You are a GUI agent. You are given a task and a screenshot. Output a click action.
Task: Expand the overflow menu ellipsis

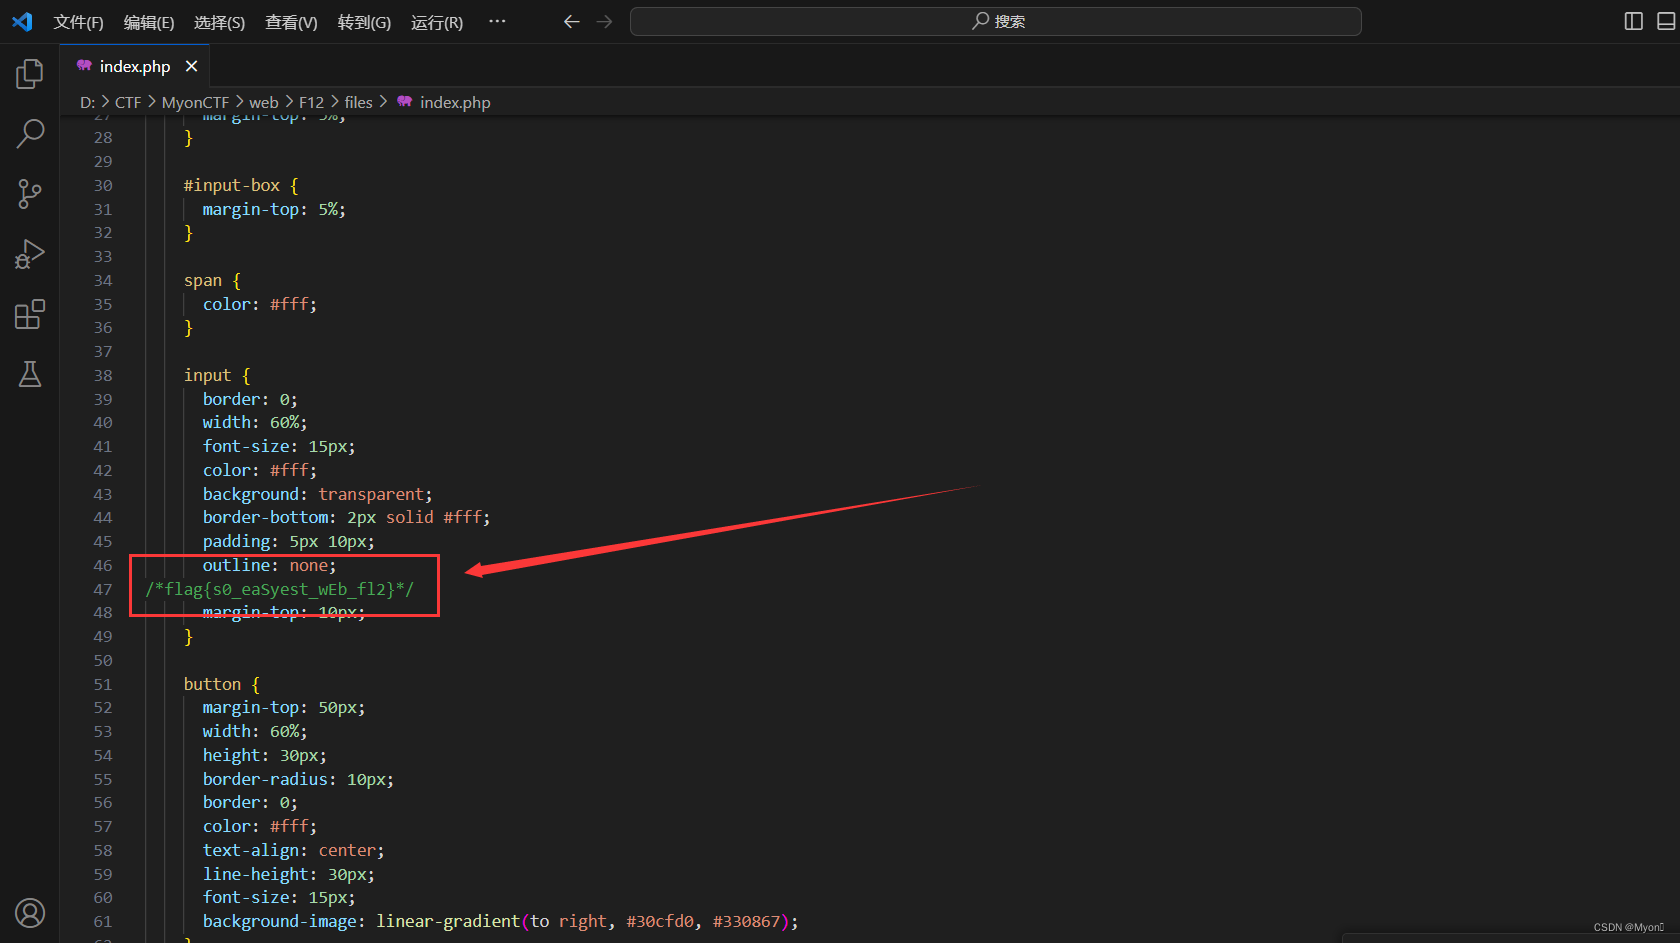click(497, 21)
